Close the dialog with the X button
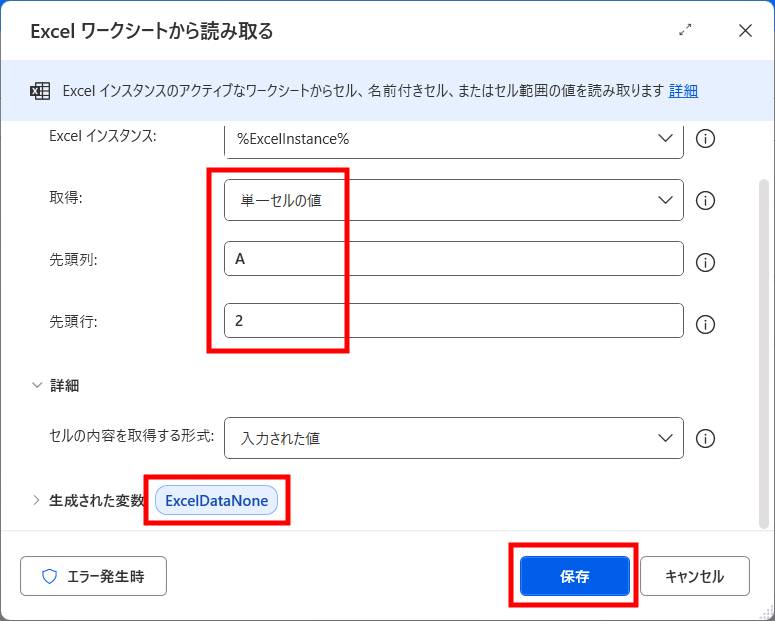 tap(745, 31)
